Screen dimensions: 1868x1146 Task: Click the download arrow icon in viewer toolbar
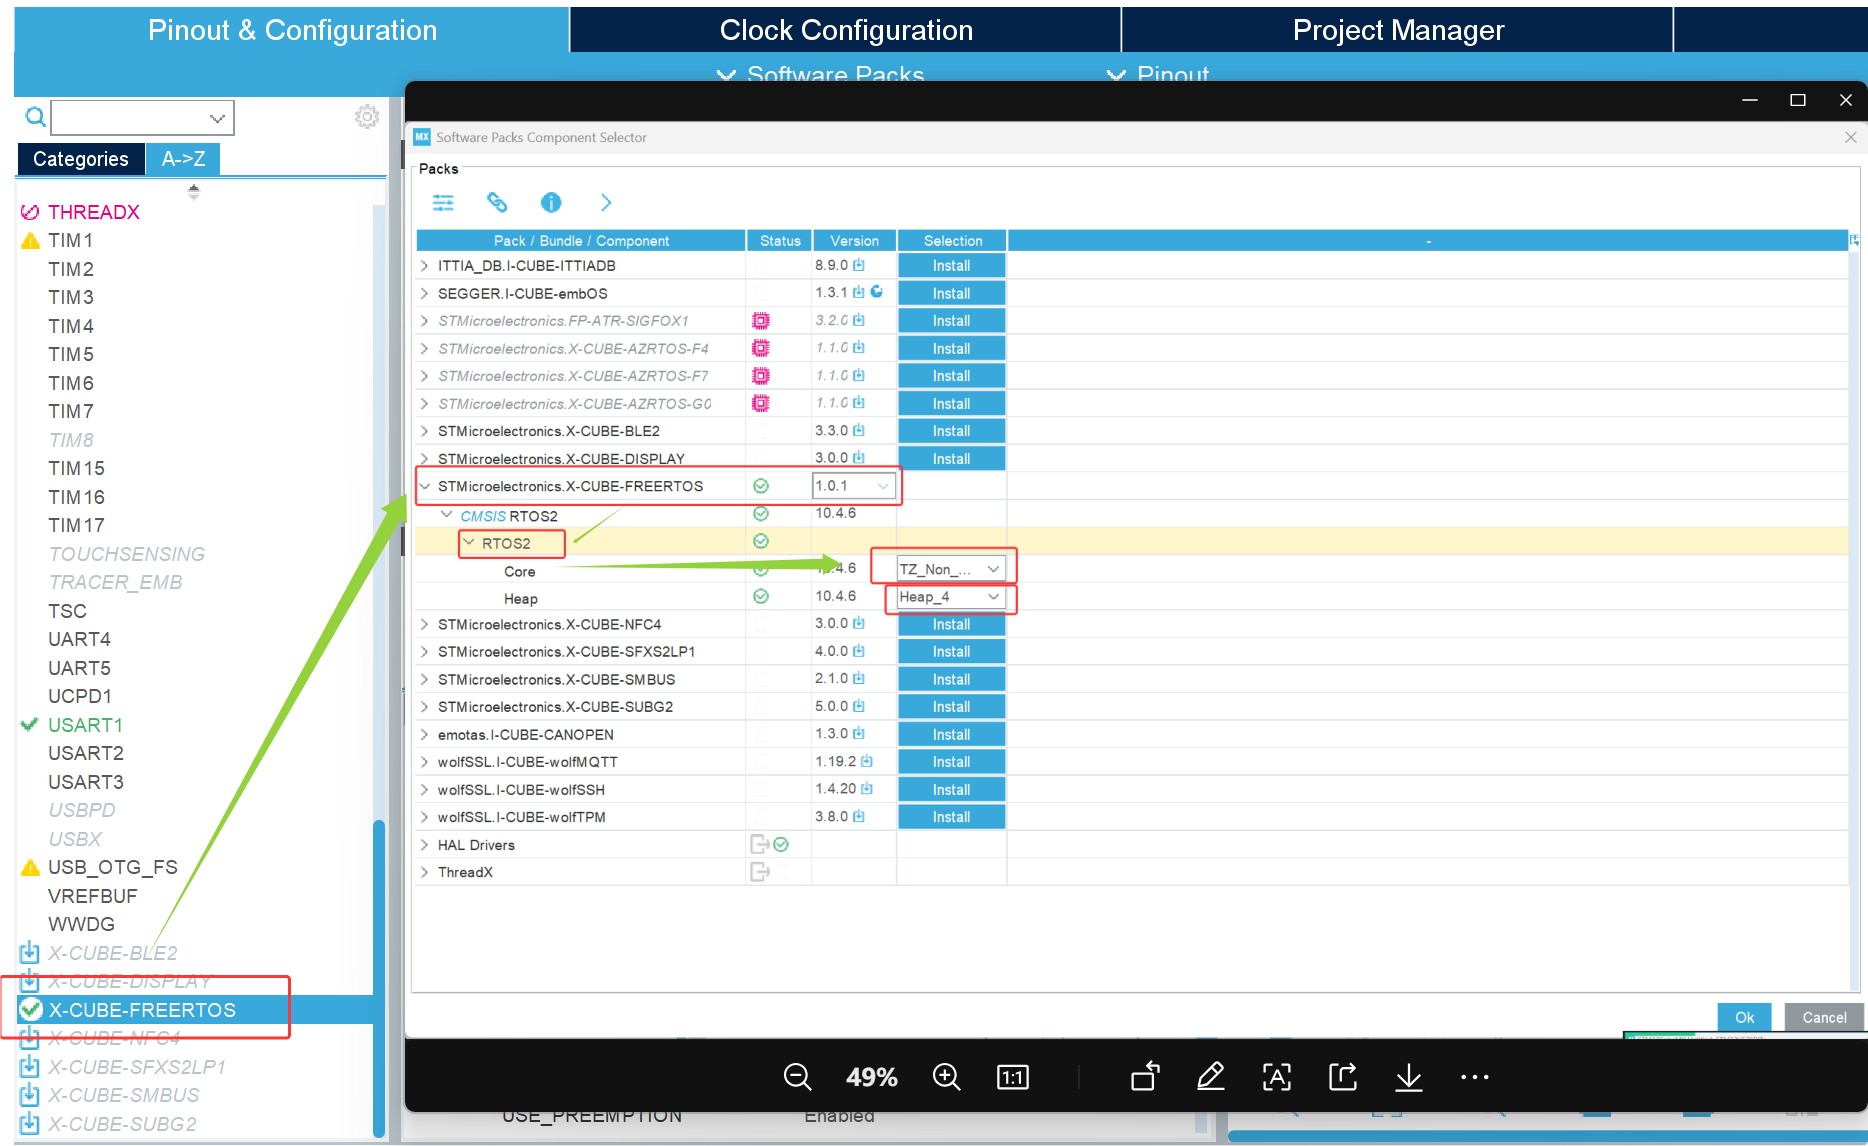coord(1408,1077)
